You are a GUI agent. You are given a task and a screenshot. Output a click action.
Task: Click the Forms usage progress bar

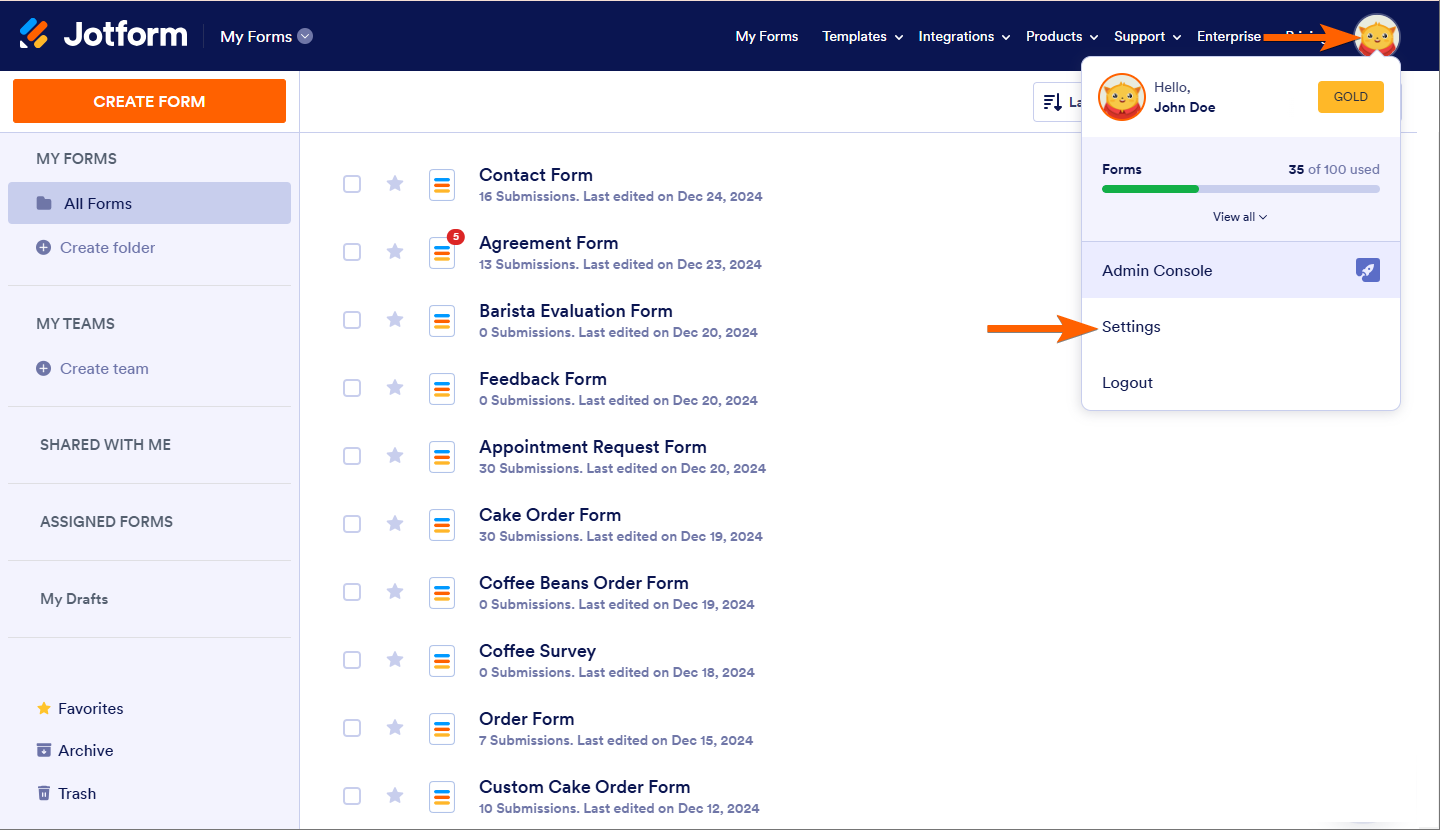click(x=1241, y=189)
